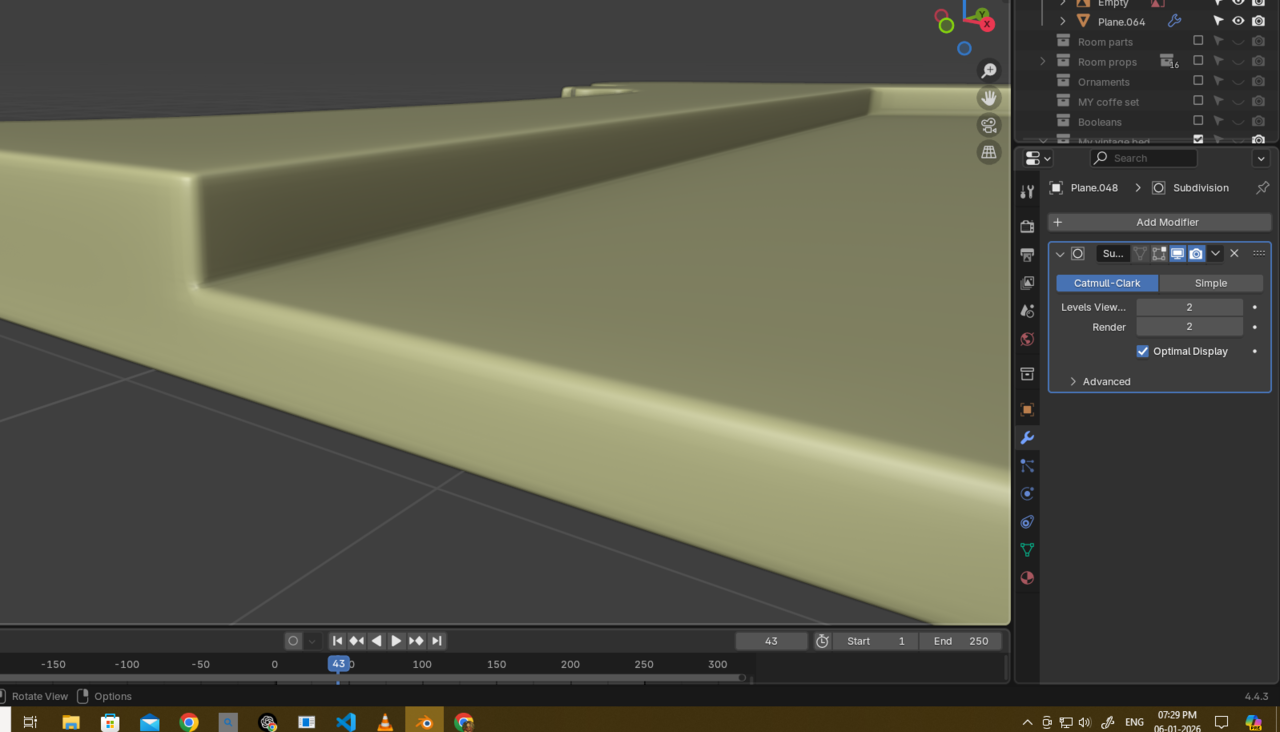Expand the Room props collection

1043,61
